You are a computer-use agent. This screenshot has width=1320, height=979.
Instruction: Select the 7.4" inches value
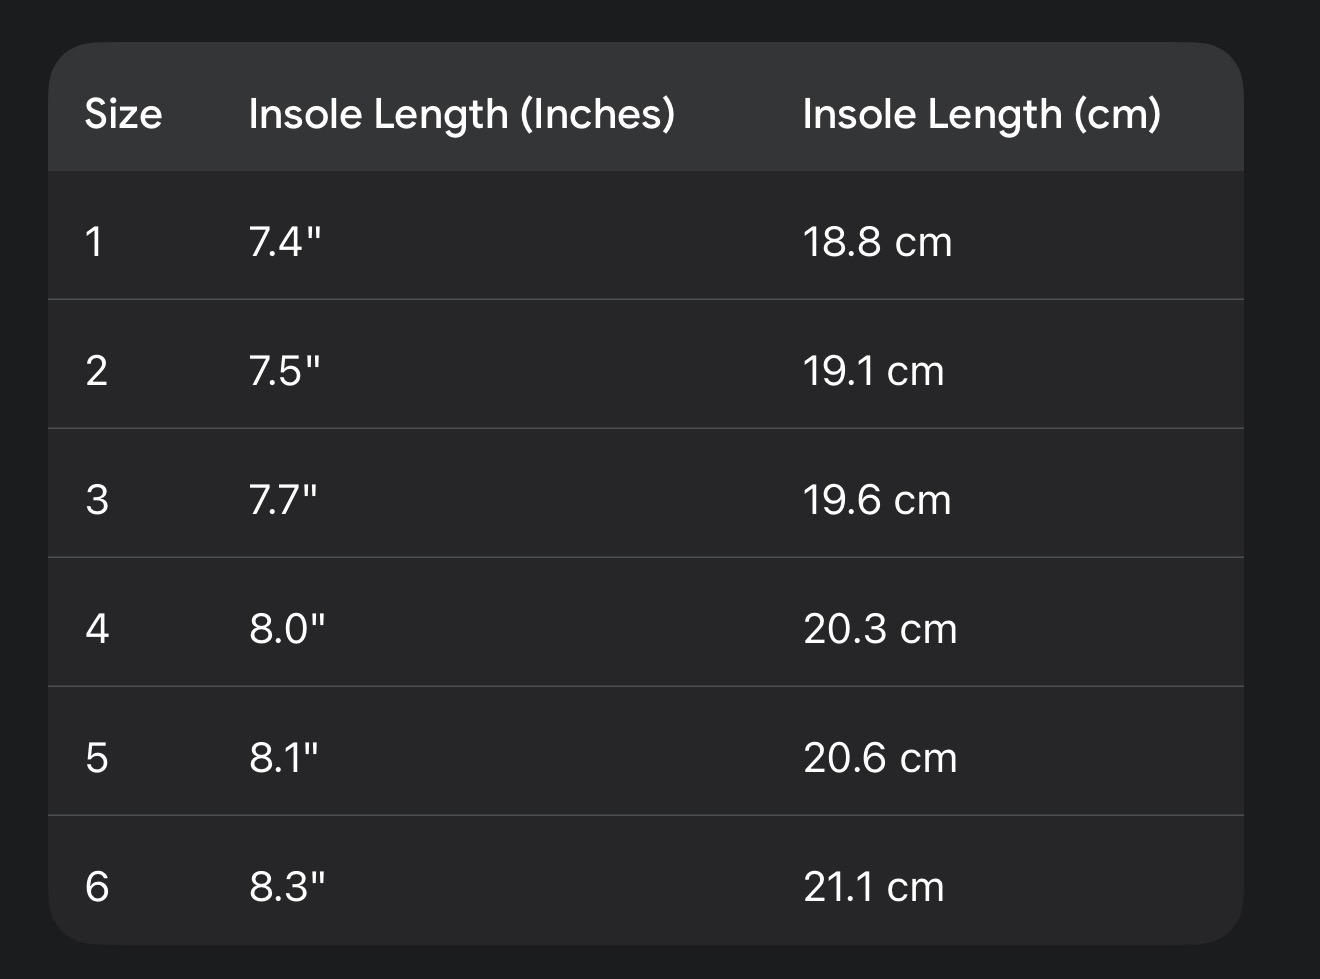285,242
